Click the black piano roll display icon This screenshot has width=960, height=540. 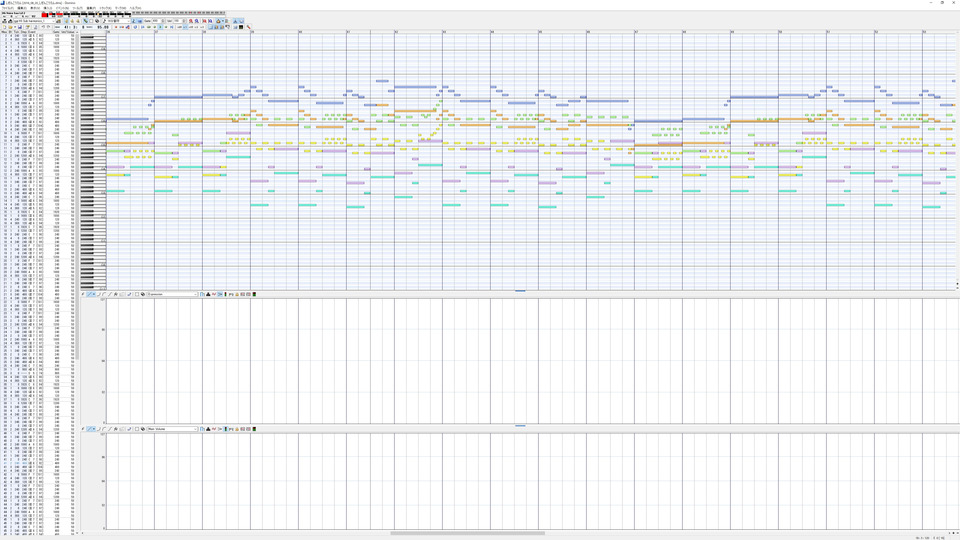point(241,27)
